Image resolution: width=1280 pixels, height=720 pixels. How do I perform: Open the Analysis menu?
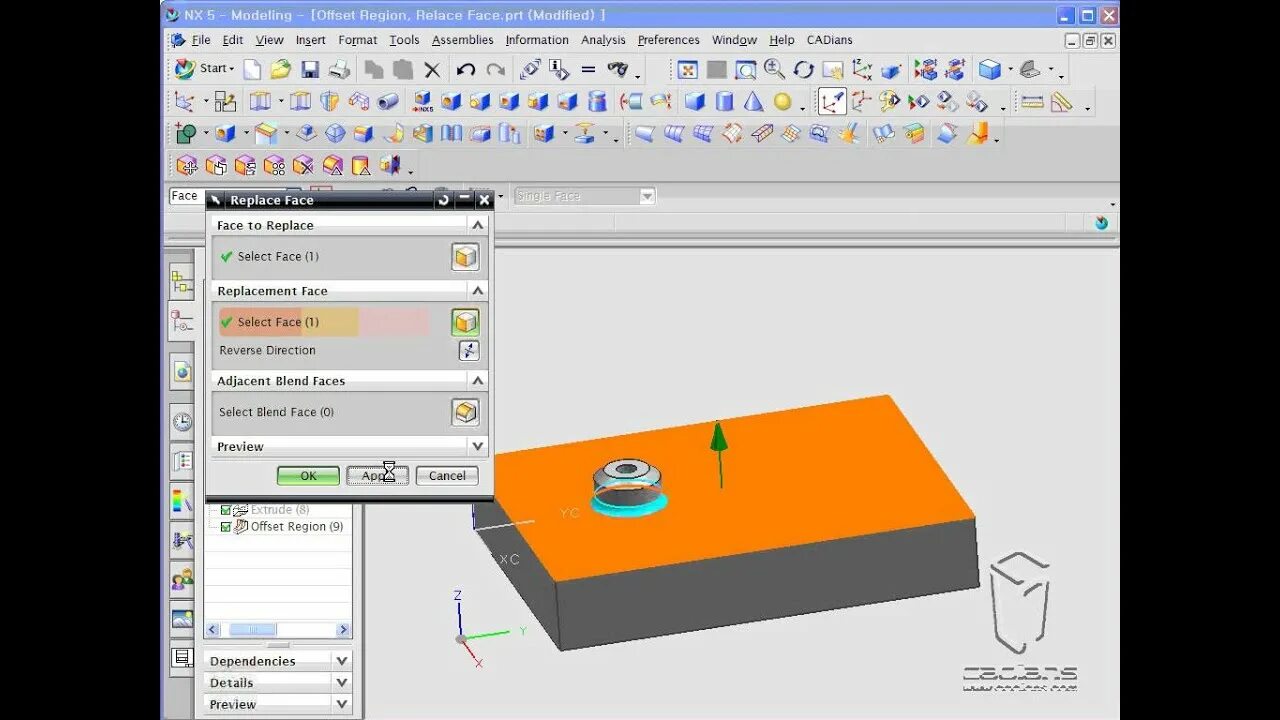[603, 40]
